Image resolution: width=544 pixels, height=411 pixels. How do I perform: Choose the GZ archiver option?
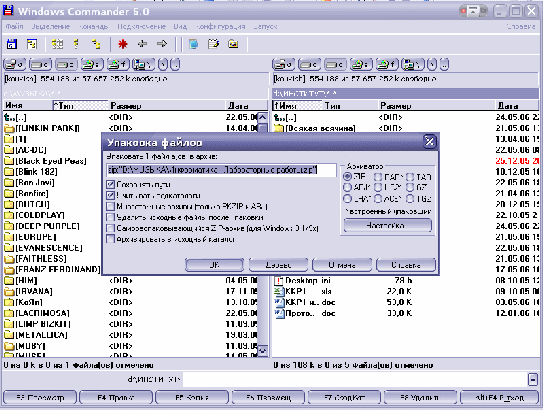(x=410, y=188)
